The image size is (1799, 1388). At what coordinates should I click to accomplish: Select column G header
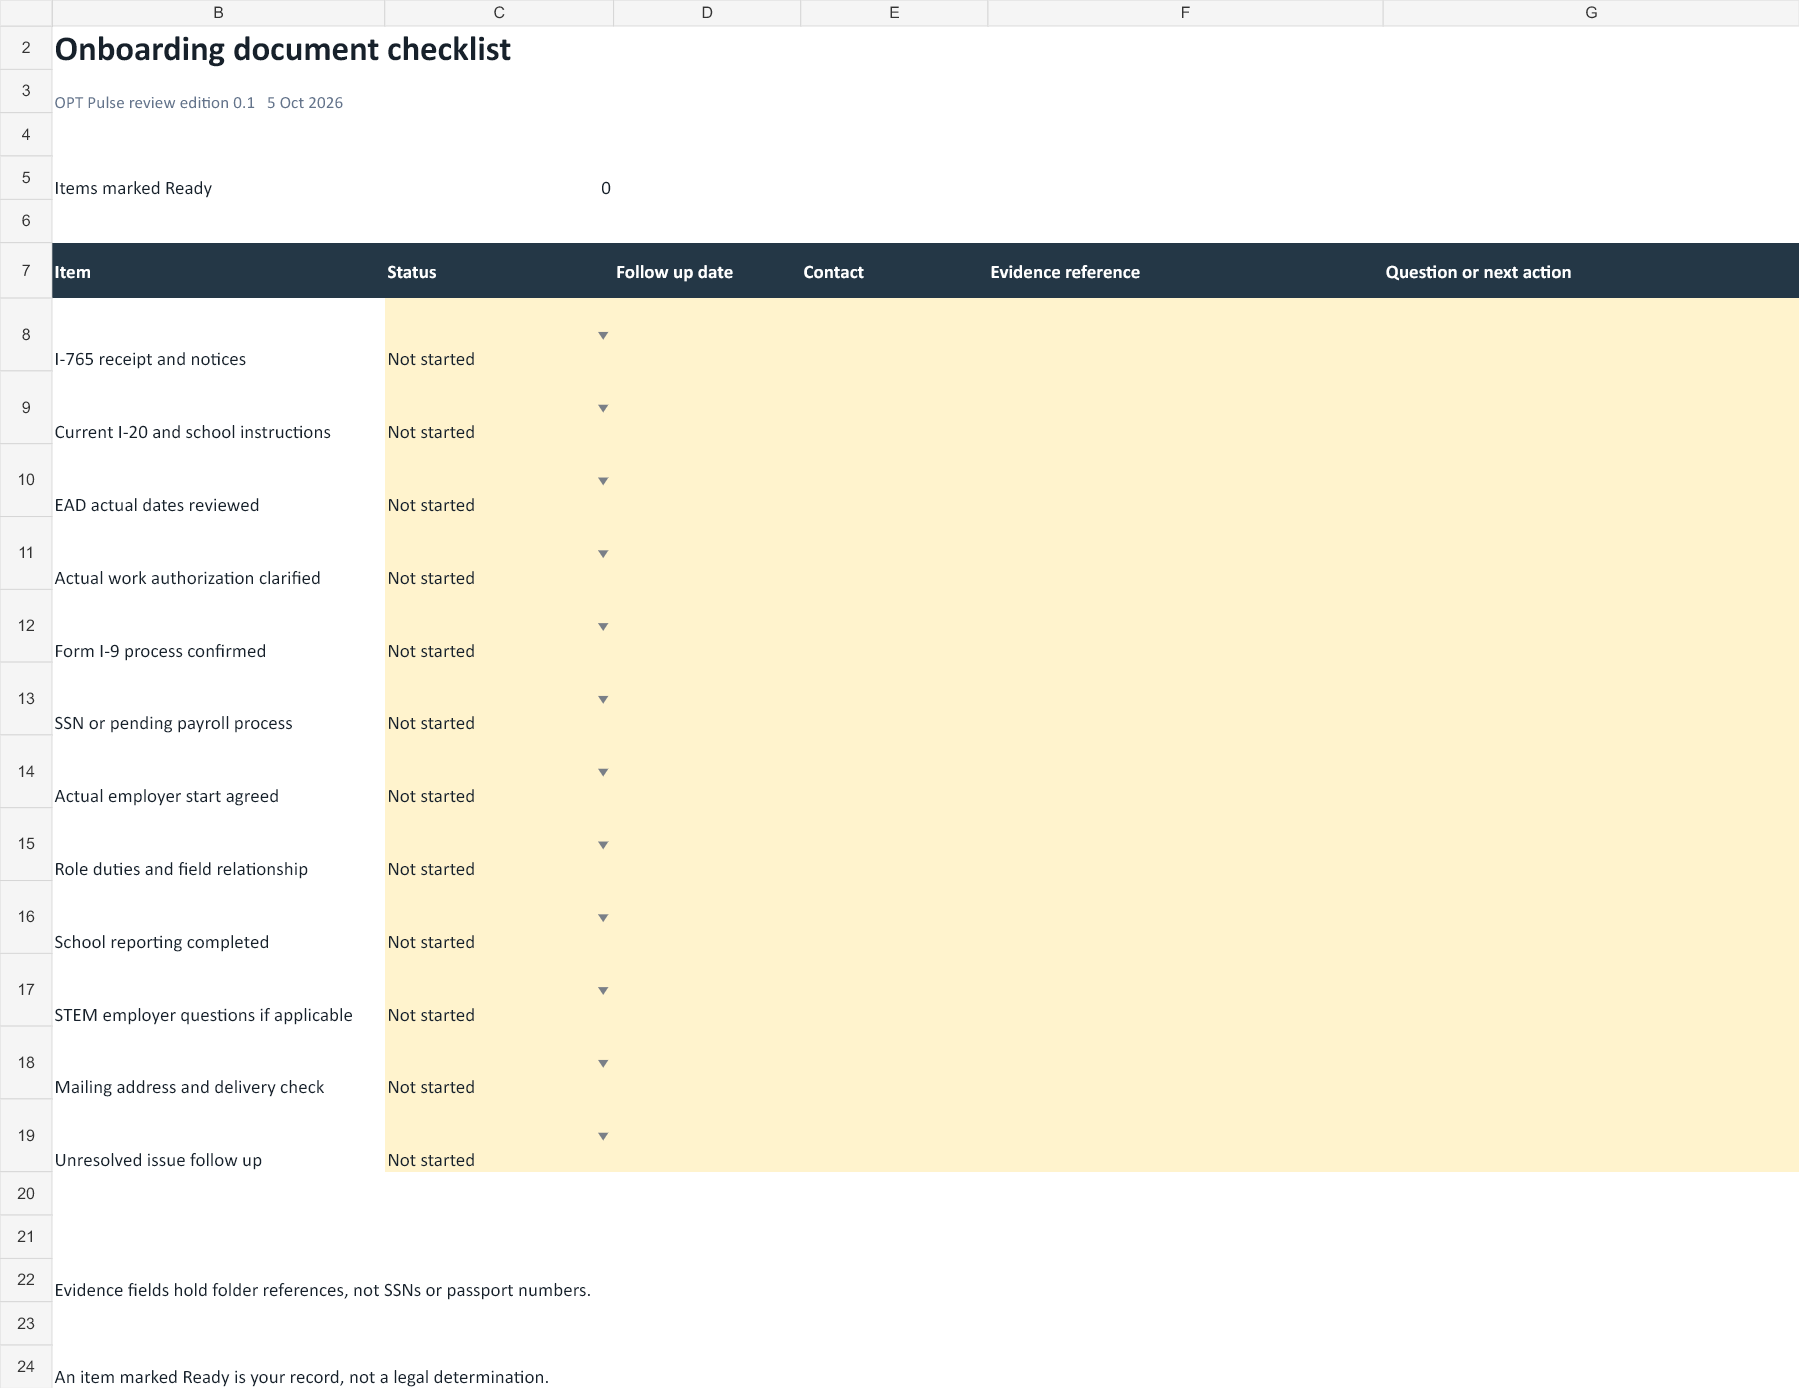(1591, 13)
